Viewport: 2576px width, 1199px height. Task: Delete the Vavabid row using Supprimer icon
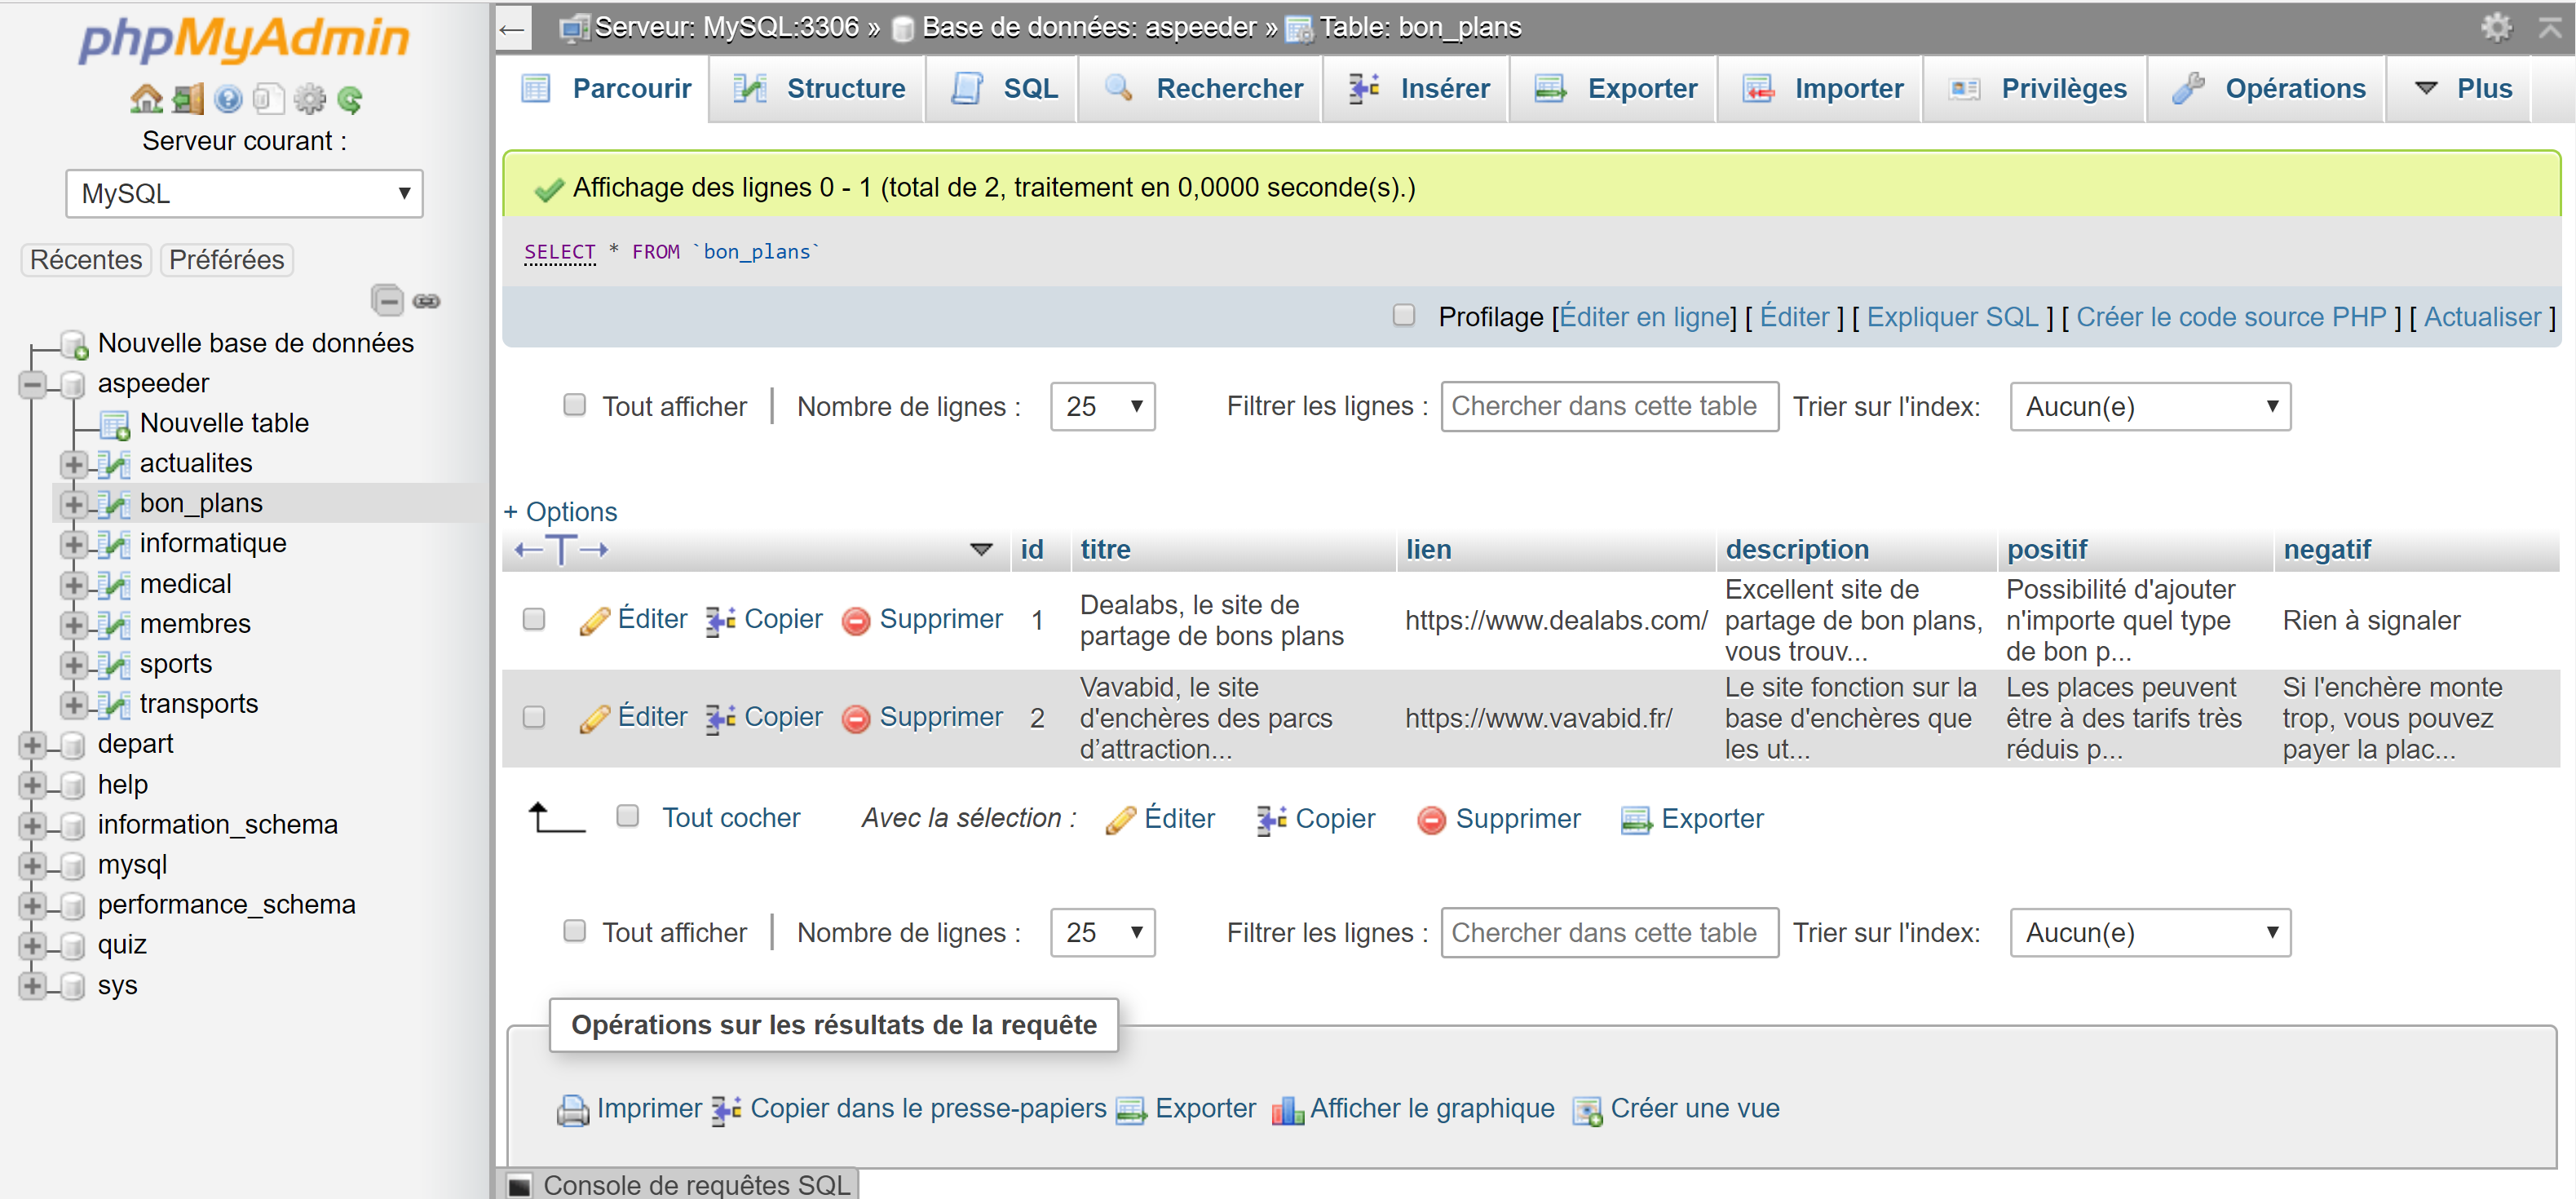coord(857,718)
